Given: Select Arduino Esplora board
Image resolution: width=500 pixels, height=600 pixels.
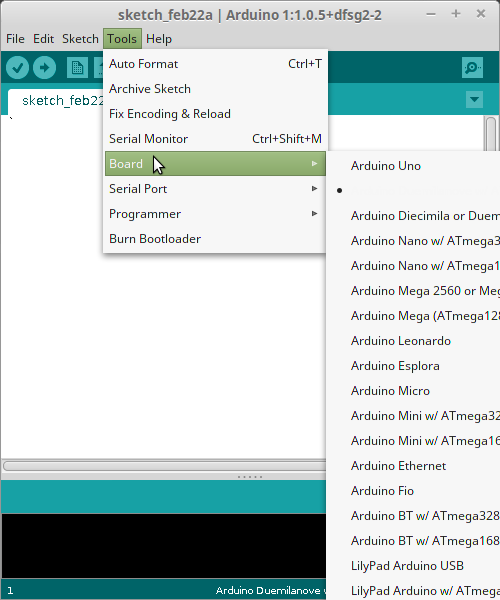Looking at the screenshot, I should pyautogui.click(x=414, y=366).
